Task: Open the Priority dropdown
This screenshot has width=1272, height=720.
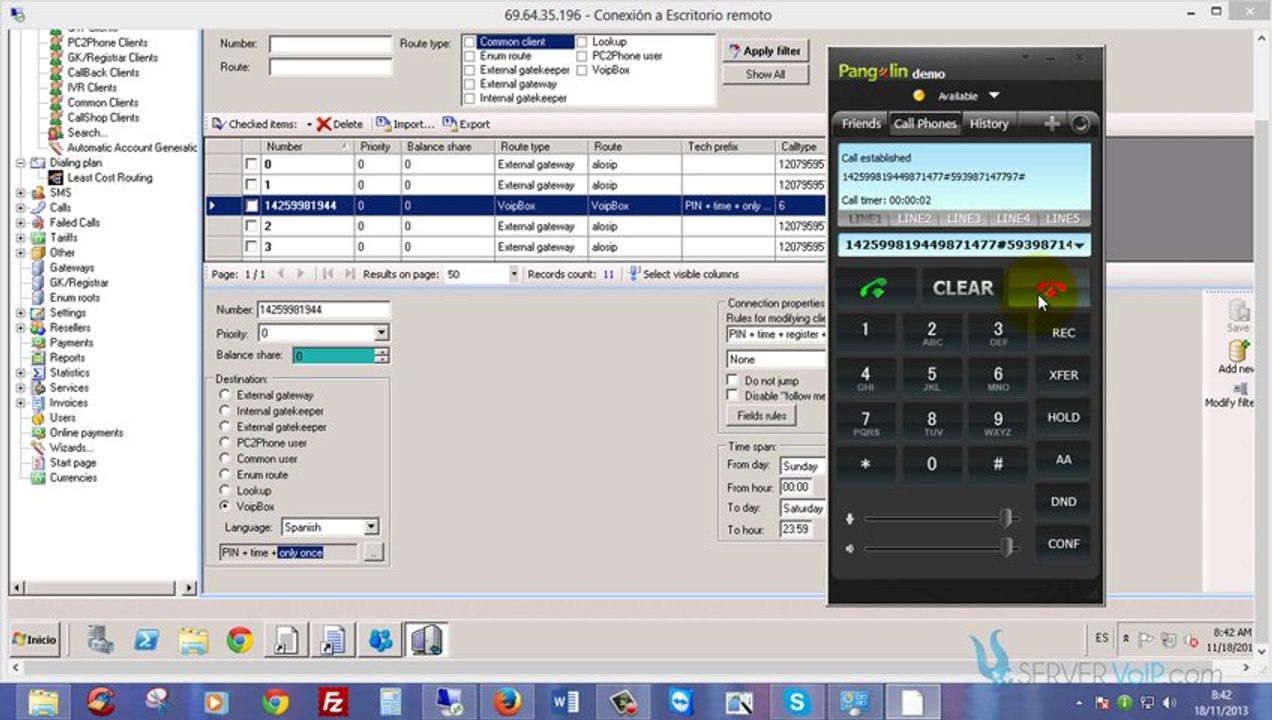Action: [x=381, y=333]
